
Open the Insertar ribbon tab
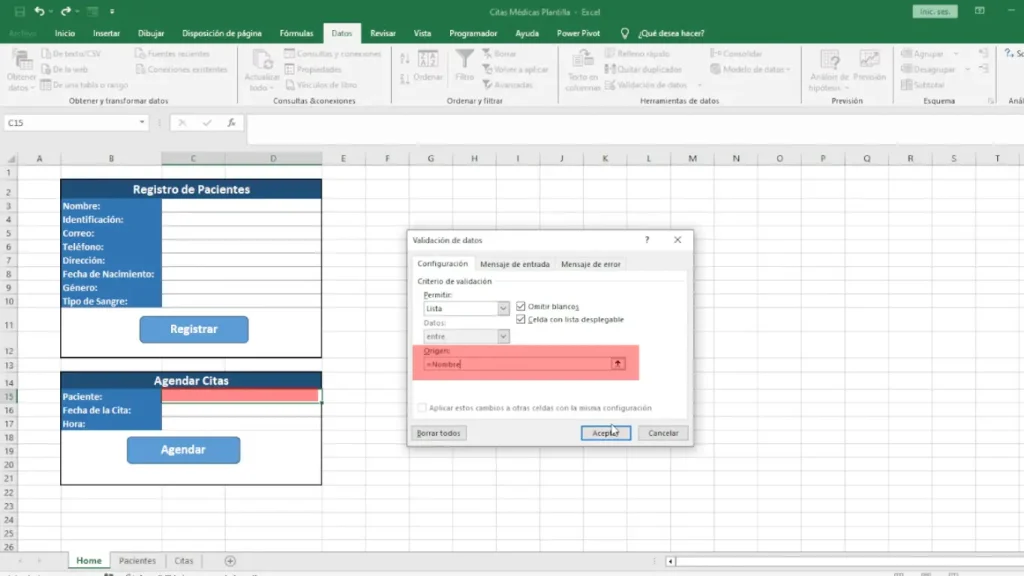click(106, 33)
